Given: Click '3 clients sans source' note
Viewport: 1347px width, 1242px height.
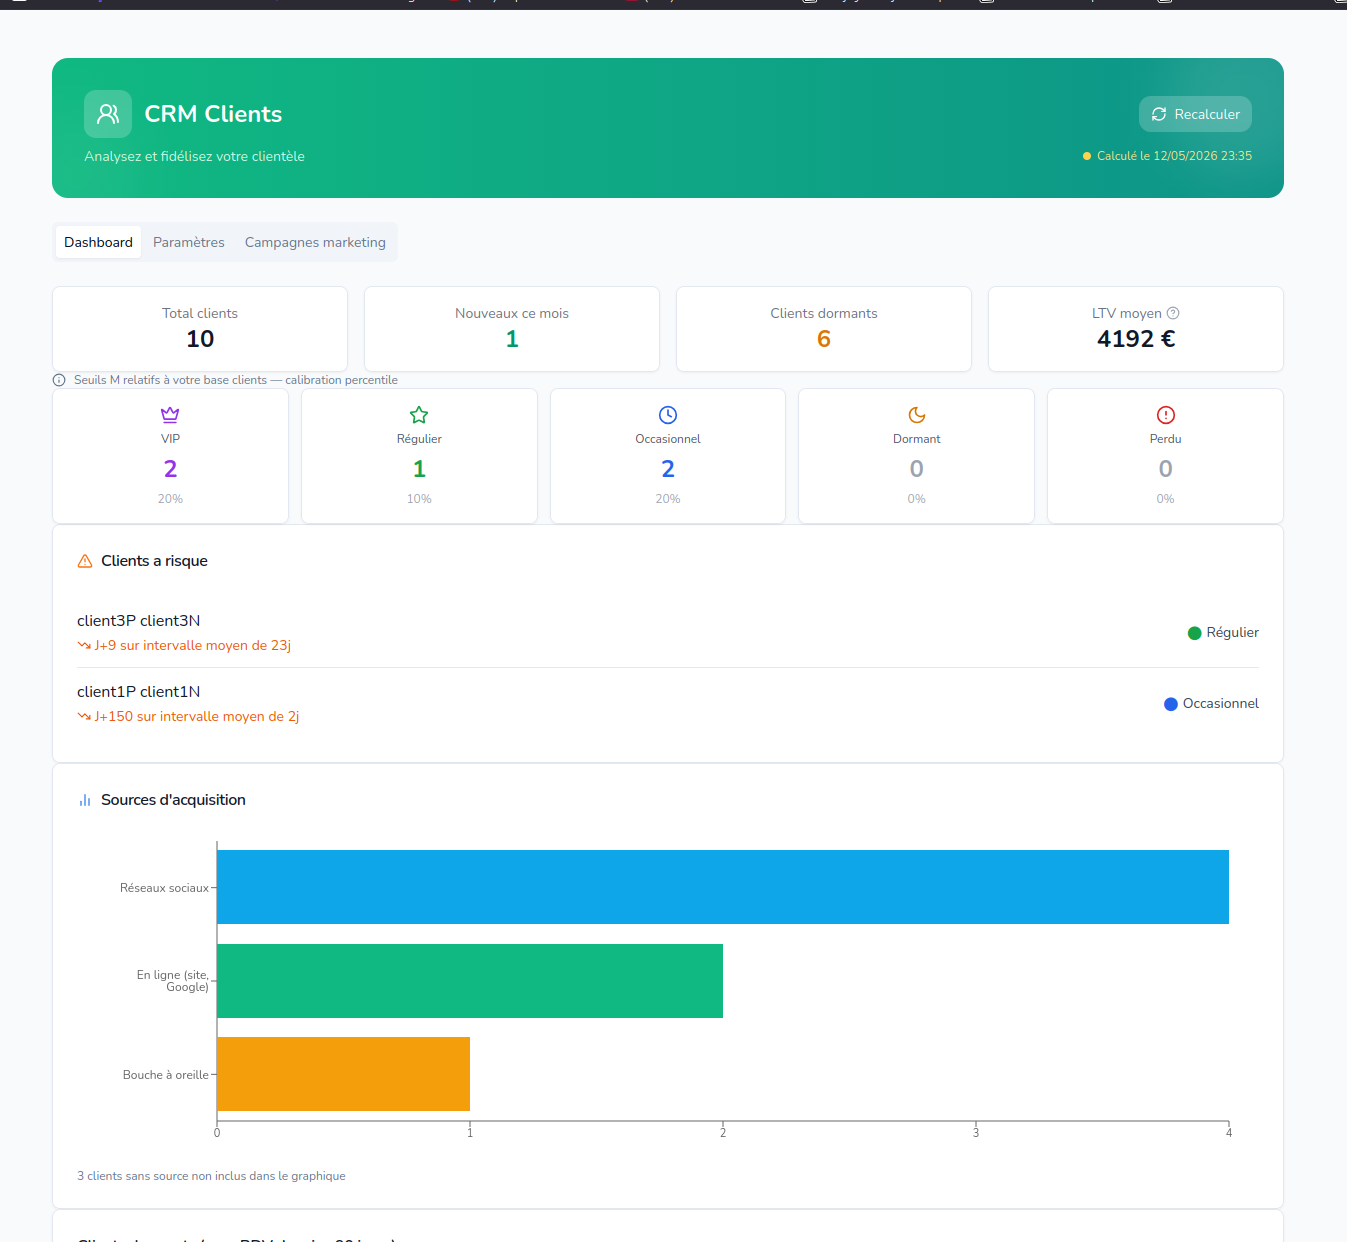Looking at the screenshot, I should (211, 1176).
